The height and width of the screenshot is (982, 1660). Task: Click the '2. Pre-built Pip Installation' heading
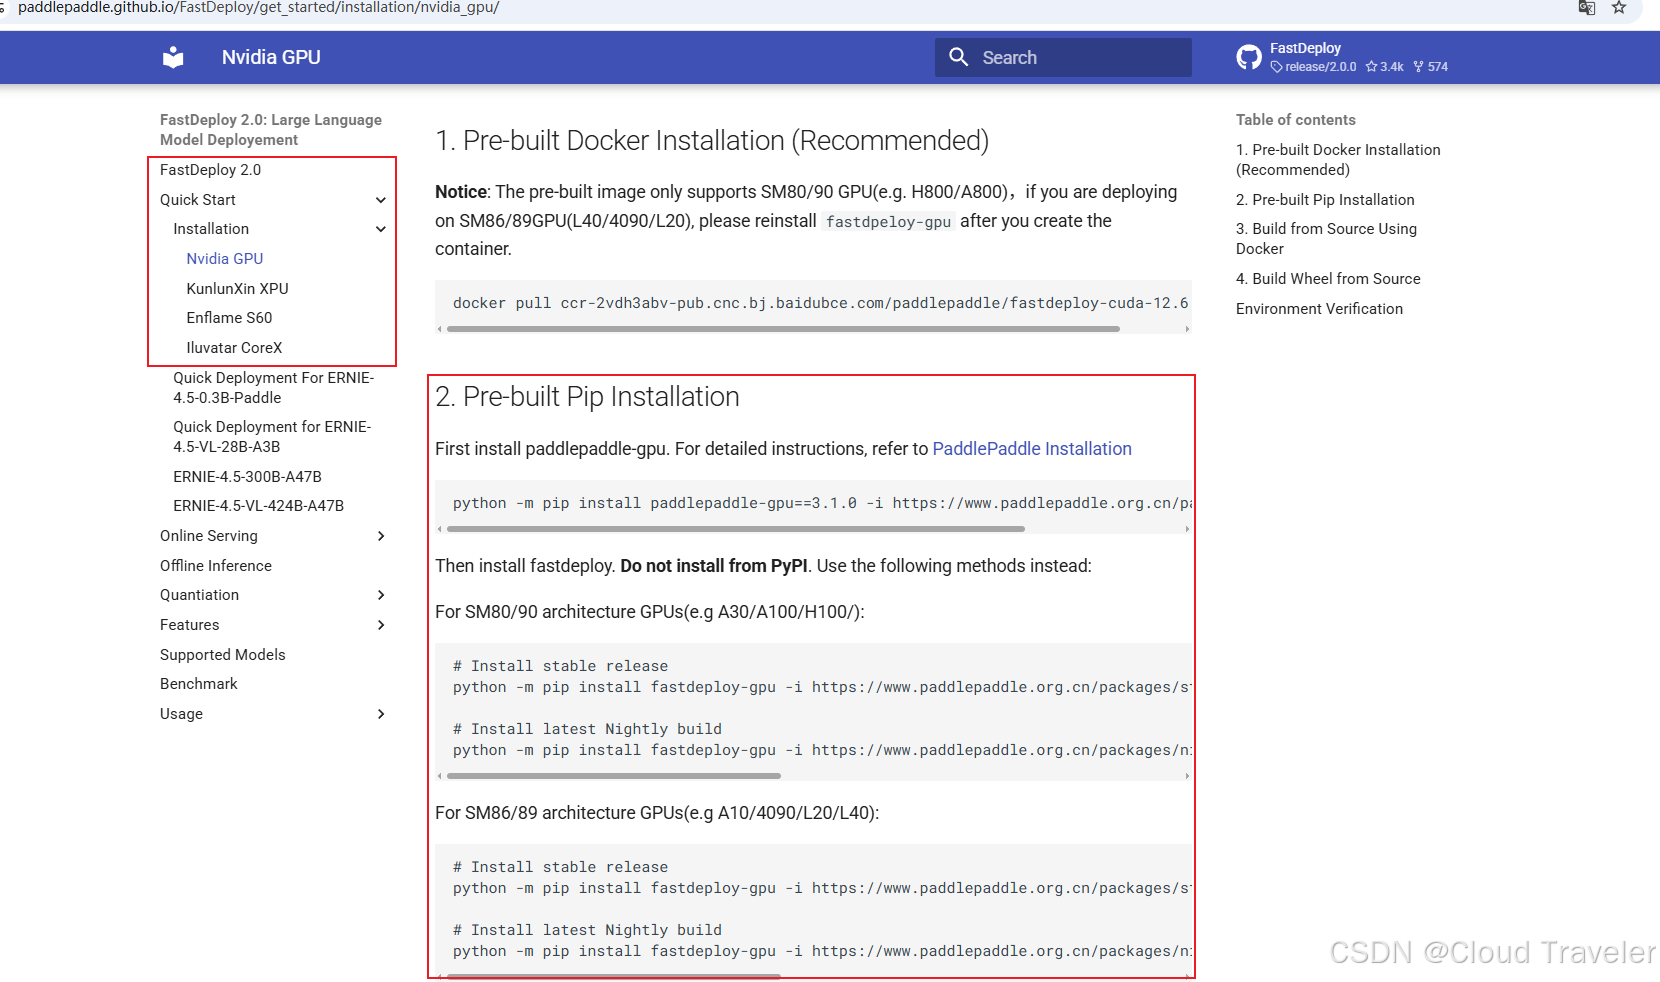pos(587,397)
